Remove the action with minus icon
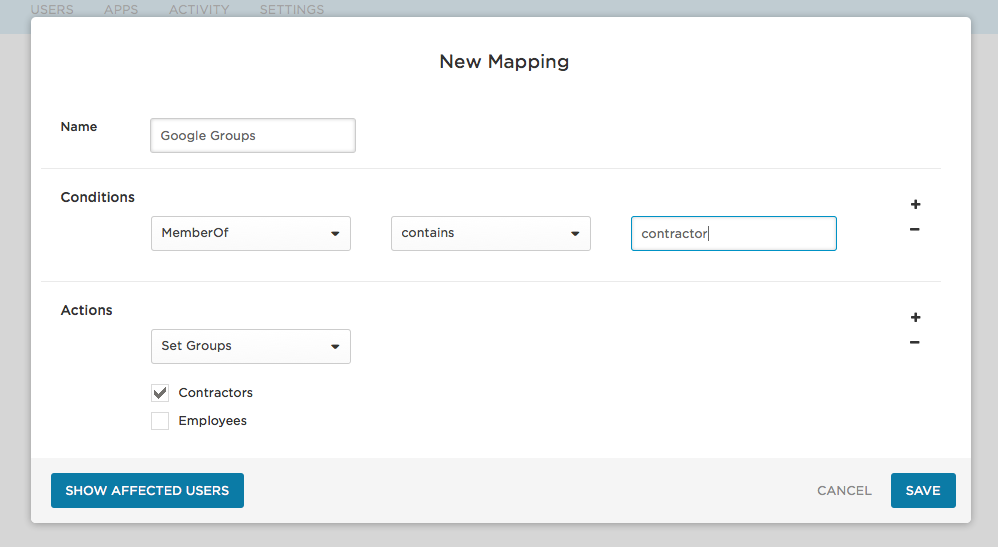The image size is (998, 547). click(x=915, y=343)
